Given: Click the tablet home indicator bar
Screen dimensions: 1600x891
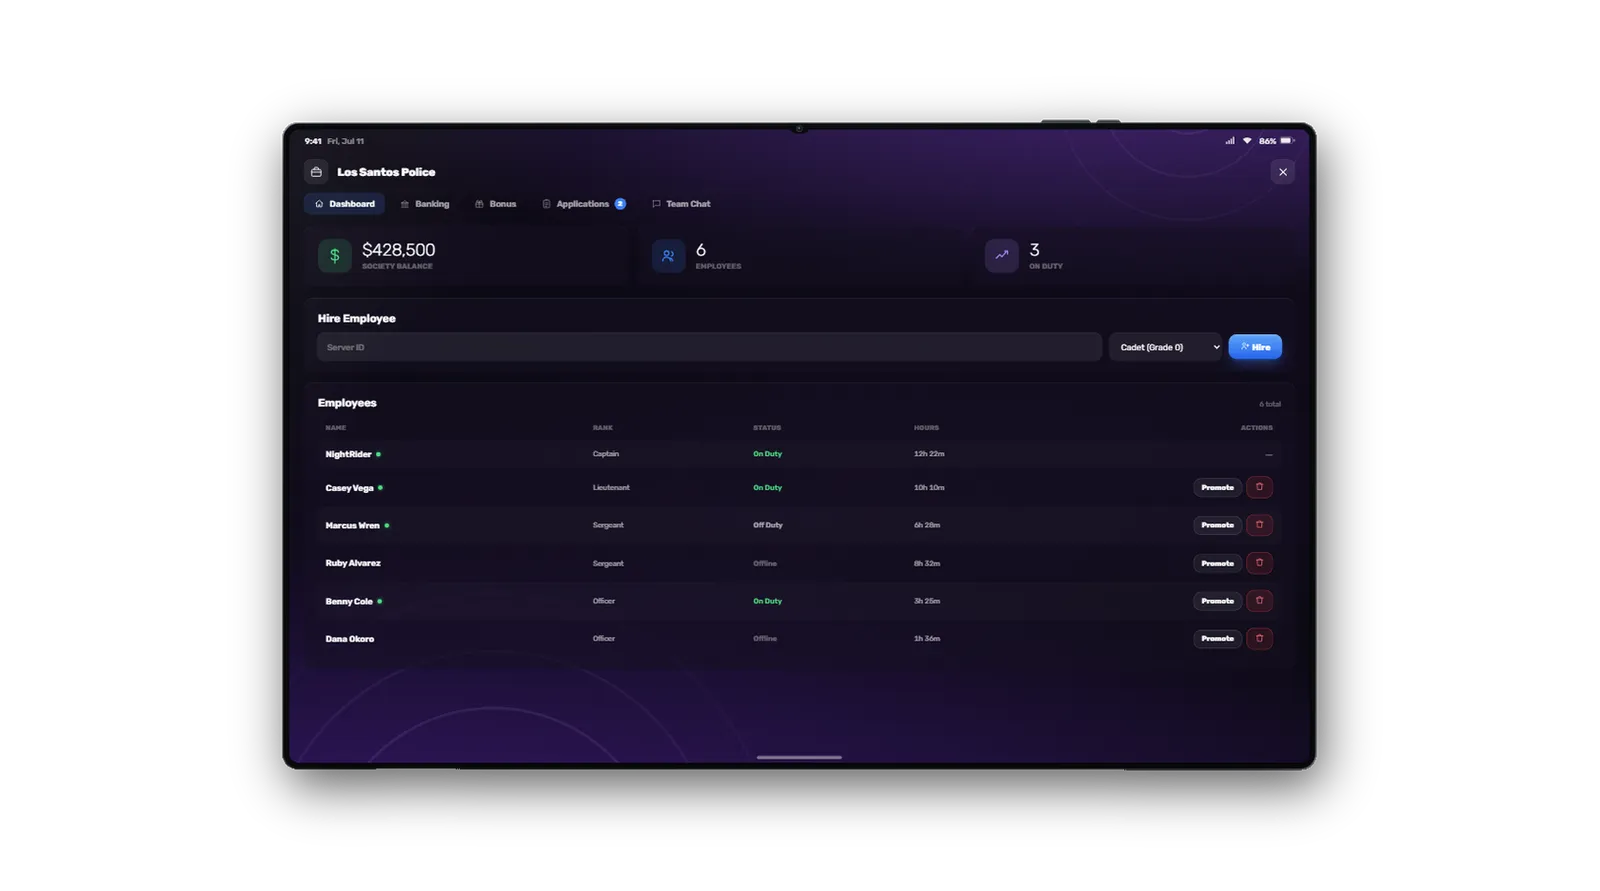Looking at the screenshot, I should click(799, 757).
